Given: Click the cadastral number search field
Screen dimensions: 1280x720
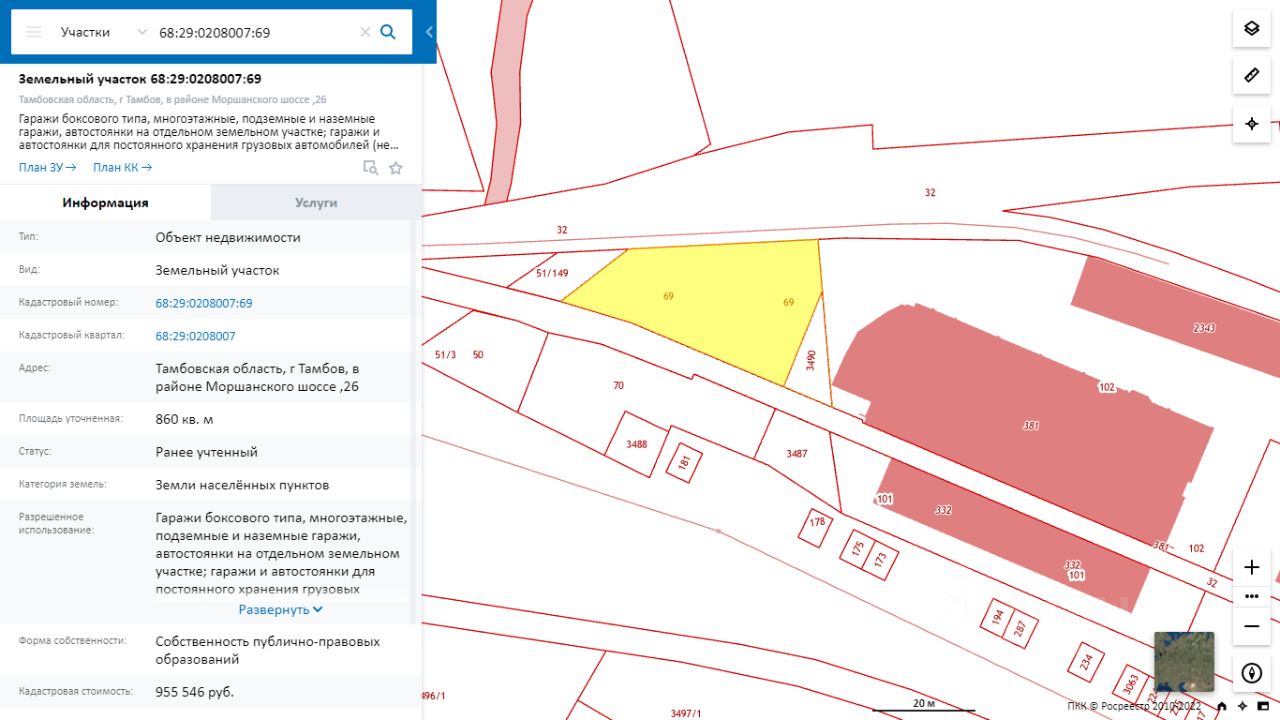Looking at the screenshot, I should coord(255,32).
